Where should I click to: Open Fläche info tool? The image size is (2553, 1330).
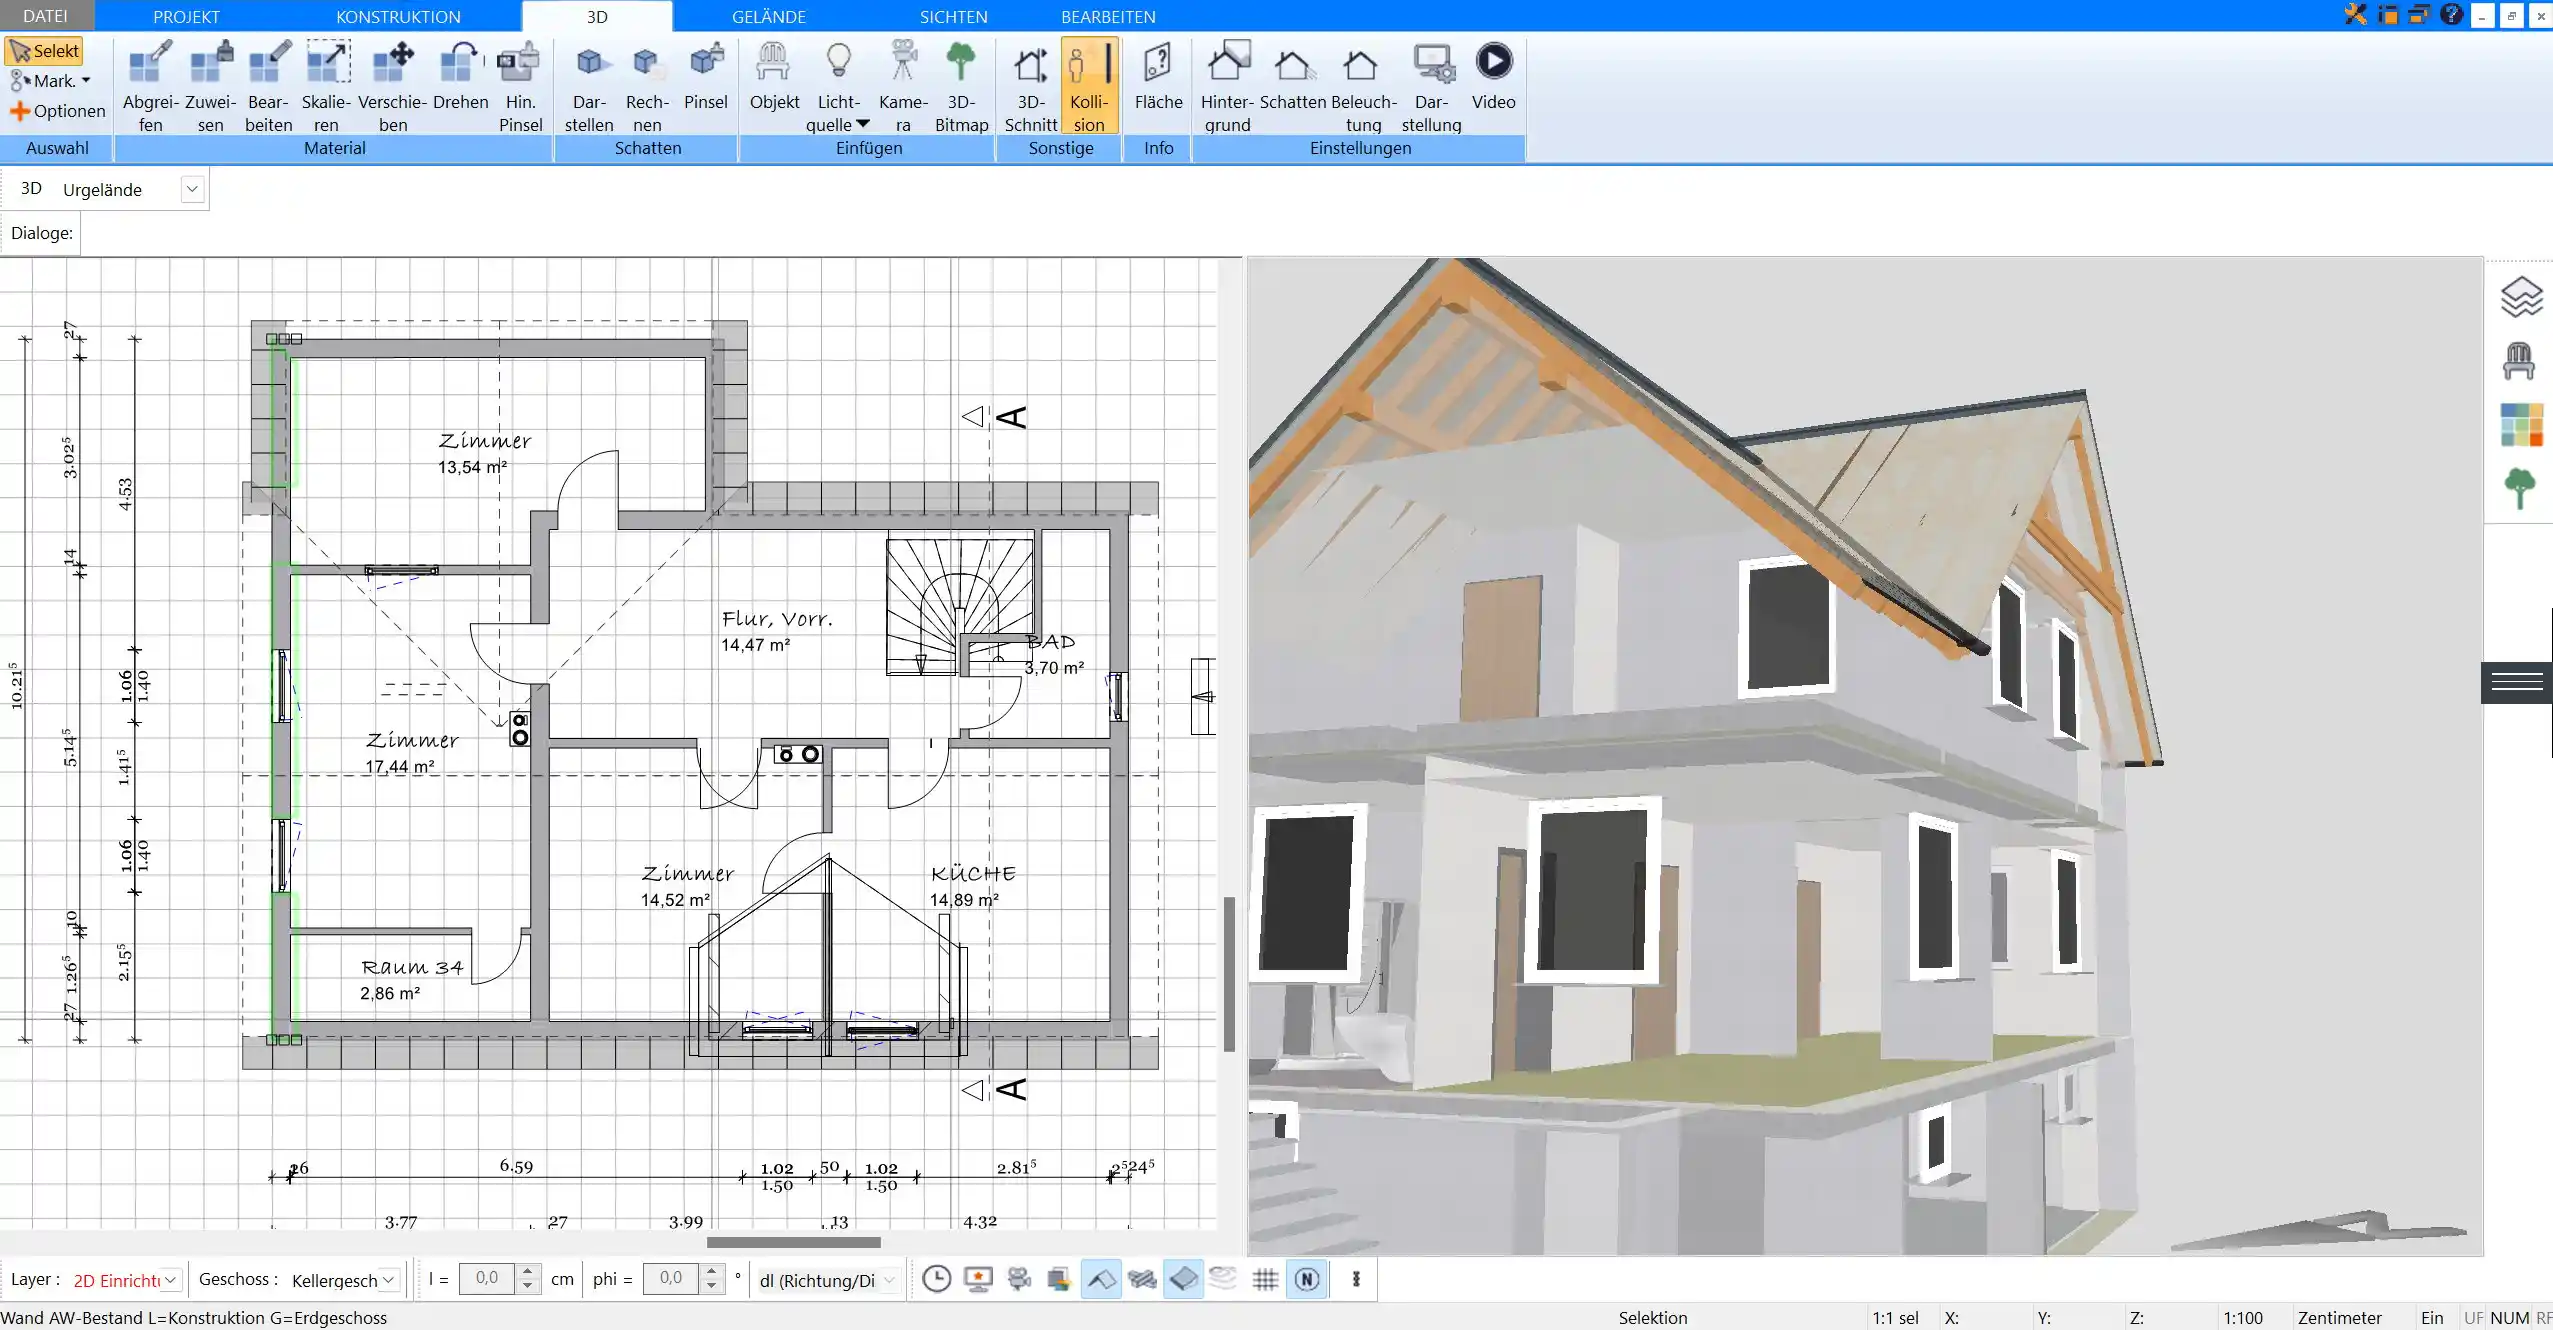click(x=1158, y=76)
